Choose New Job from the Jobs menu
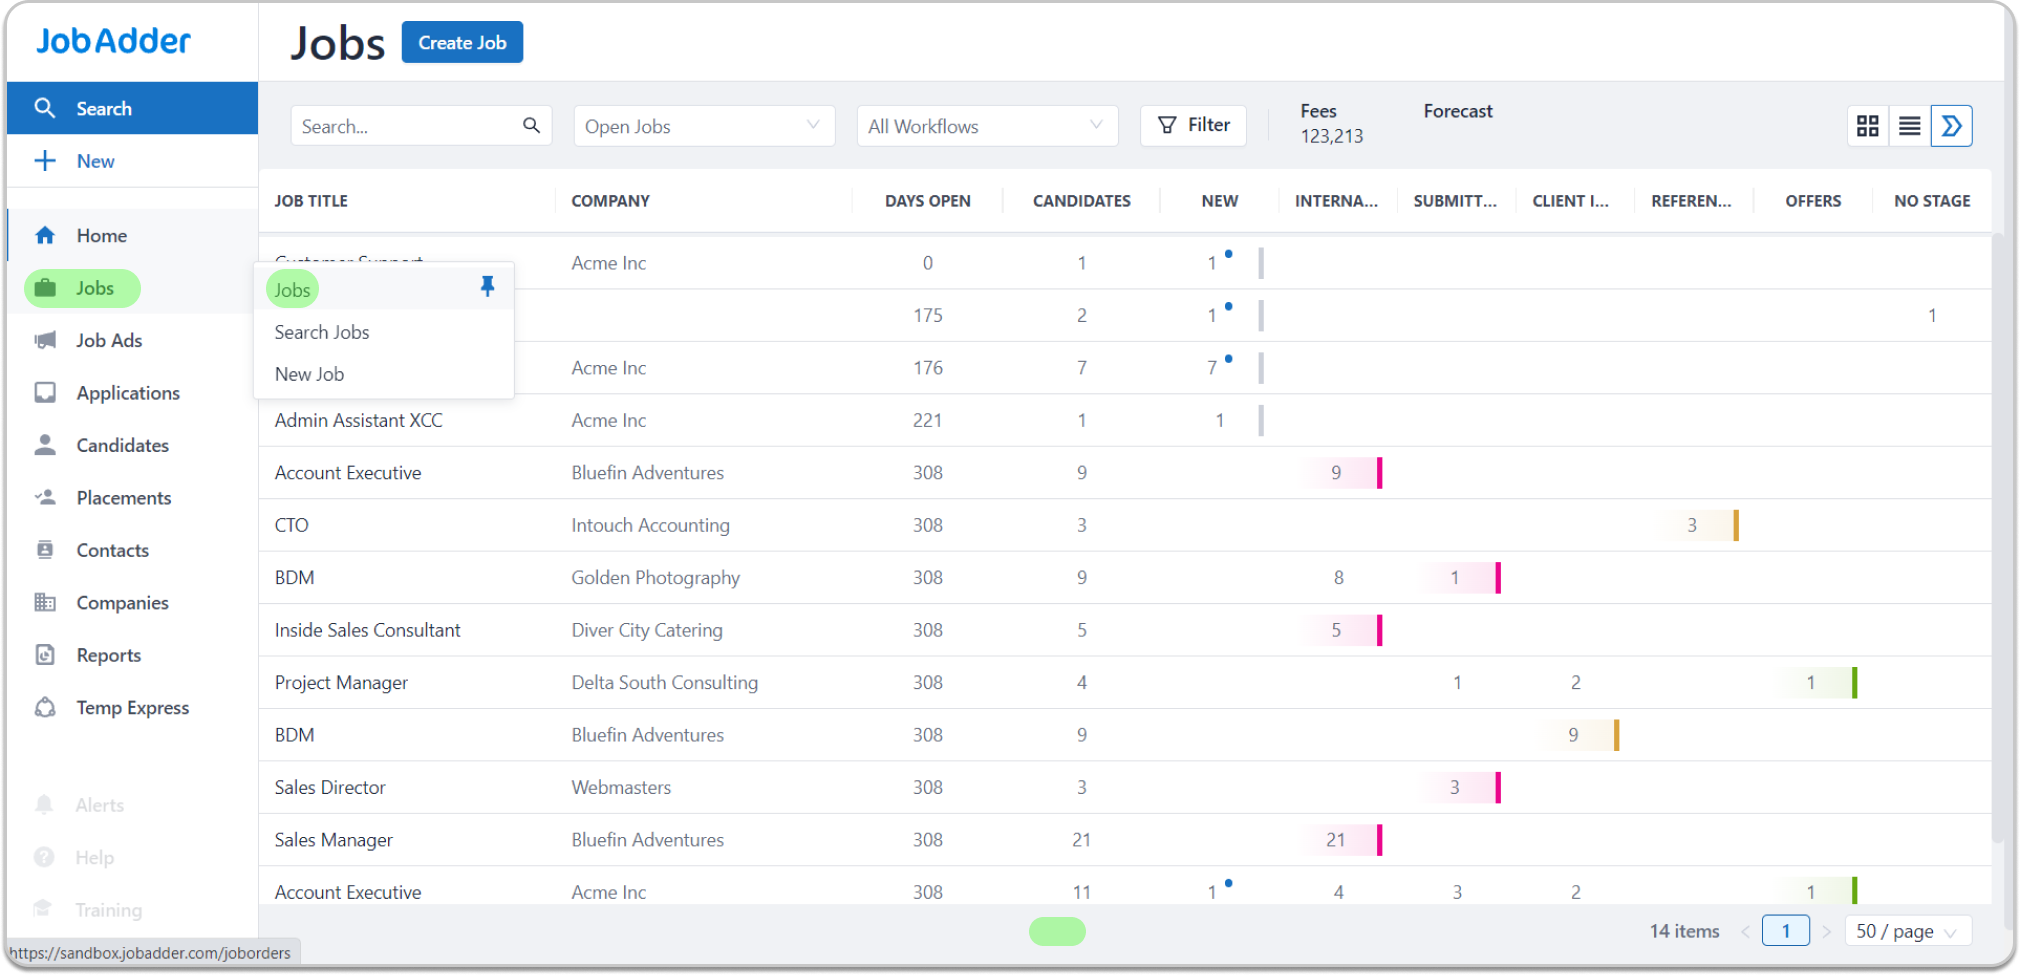The width and height of the screenshot is (2020, 975). pos(309,373)
